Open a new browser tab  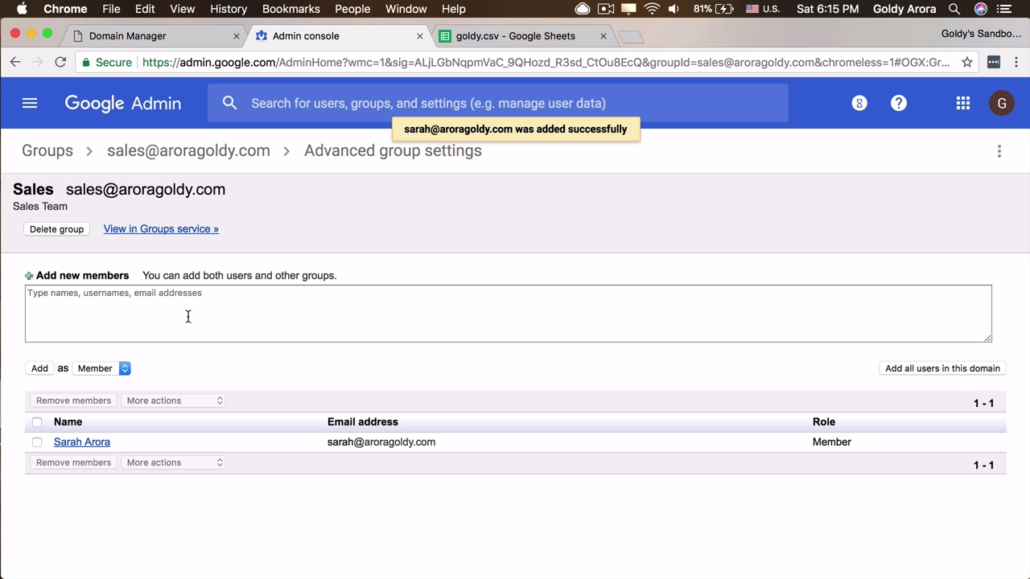point(631,37)
